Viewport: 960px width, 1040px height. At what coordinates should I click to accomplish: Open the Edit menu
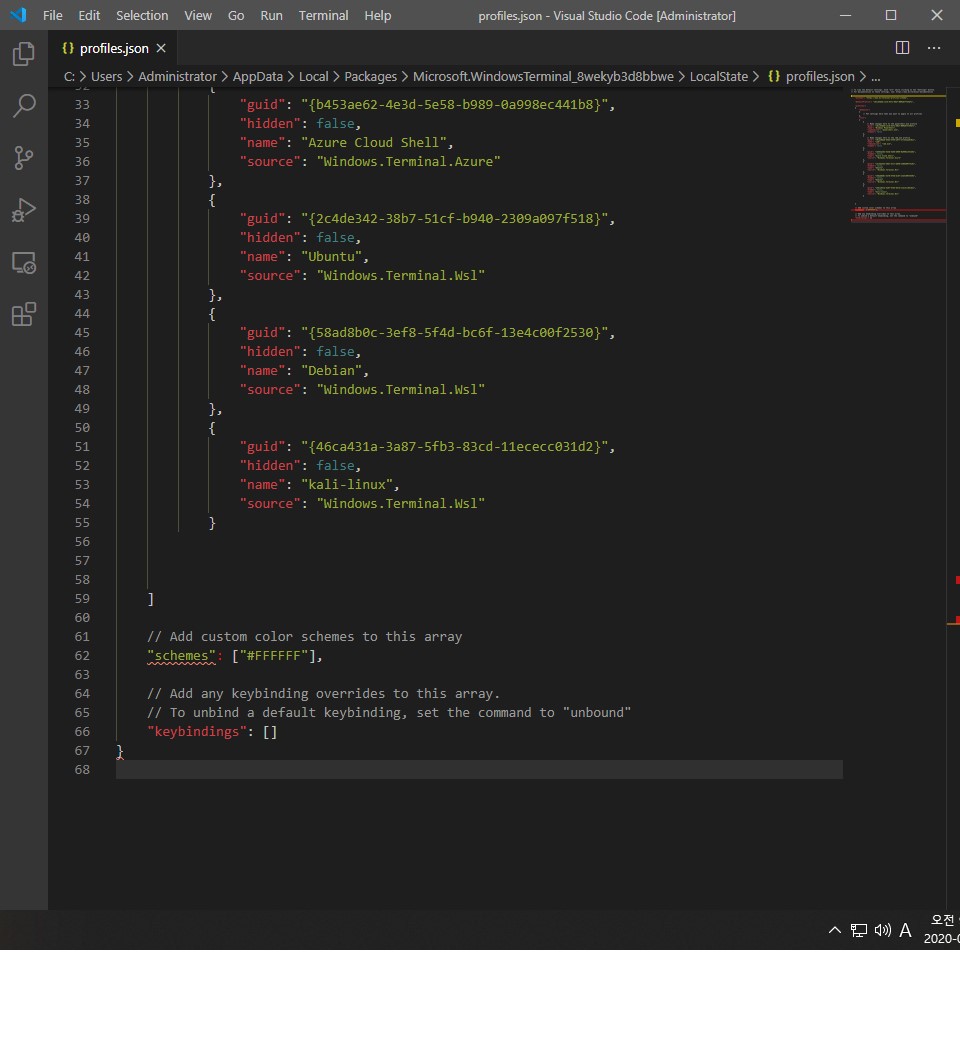click(89, 15)
